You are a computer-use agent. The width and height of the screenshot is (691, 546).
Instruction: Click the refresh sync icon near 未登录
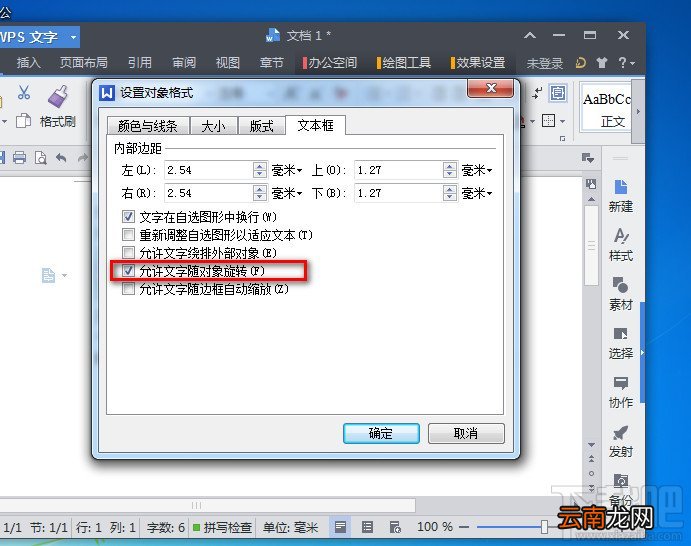click(x=580, y=63)
